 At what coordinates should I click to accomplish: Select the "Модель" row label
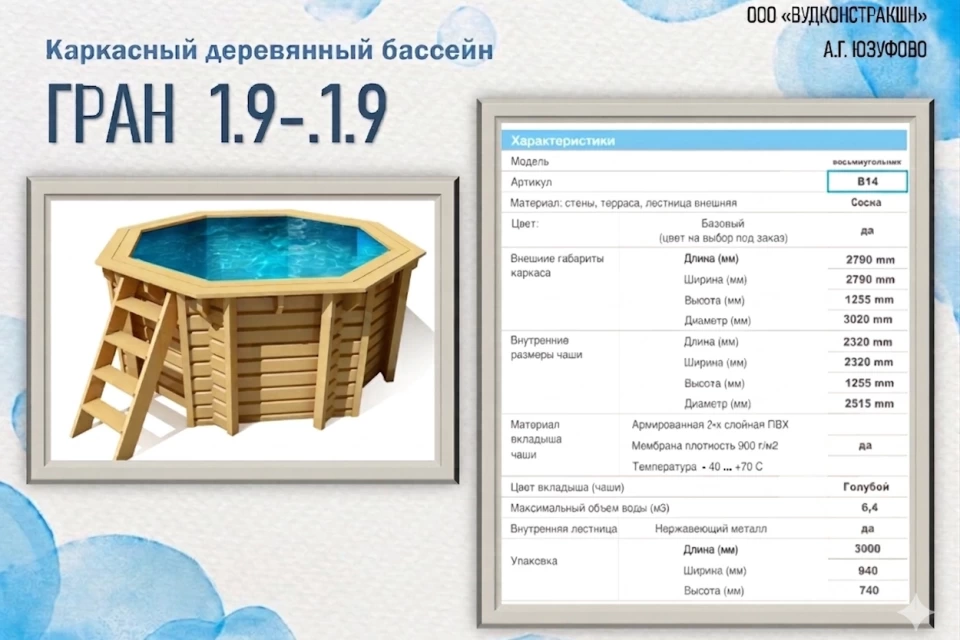click(x=530, y=162)
